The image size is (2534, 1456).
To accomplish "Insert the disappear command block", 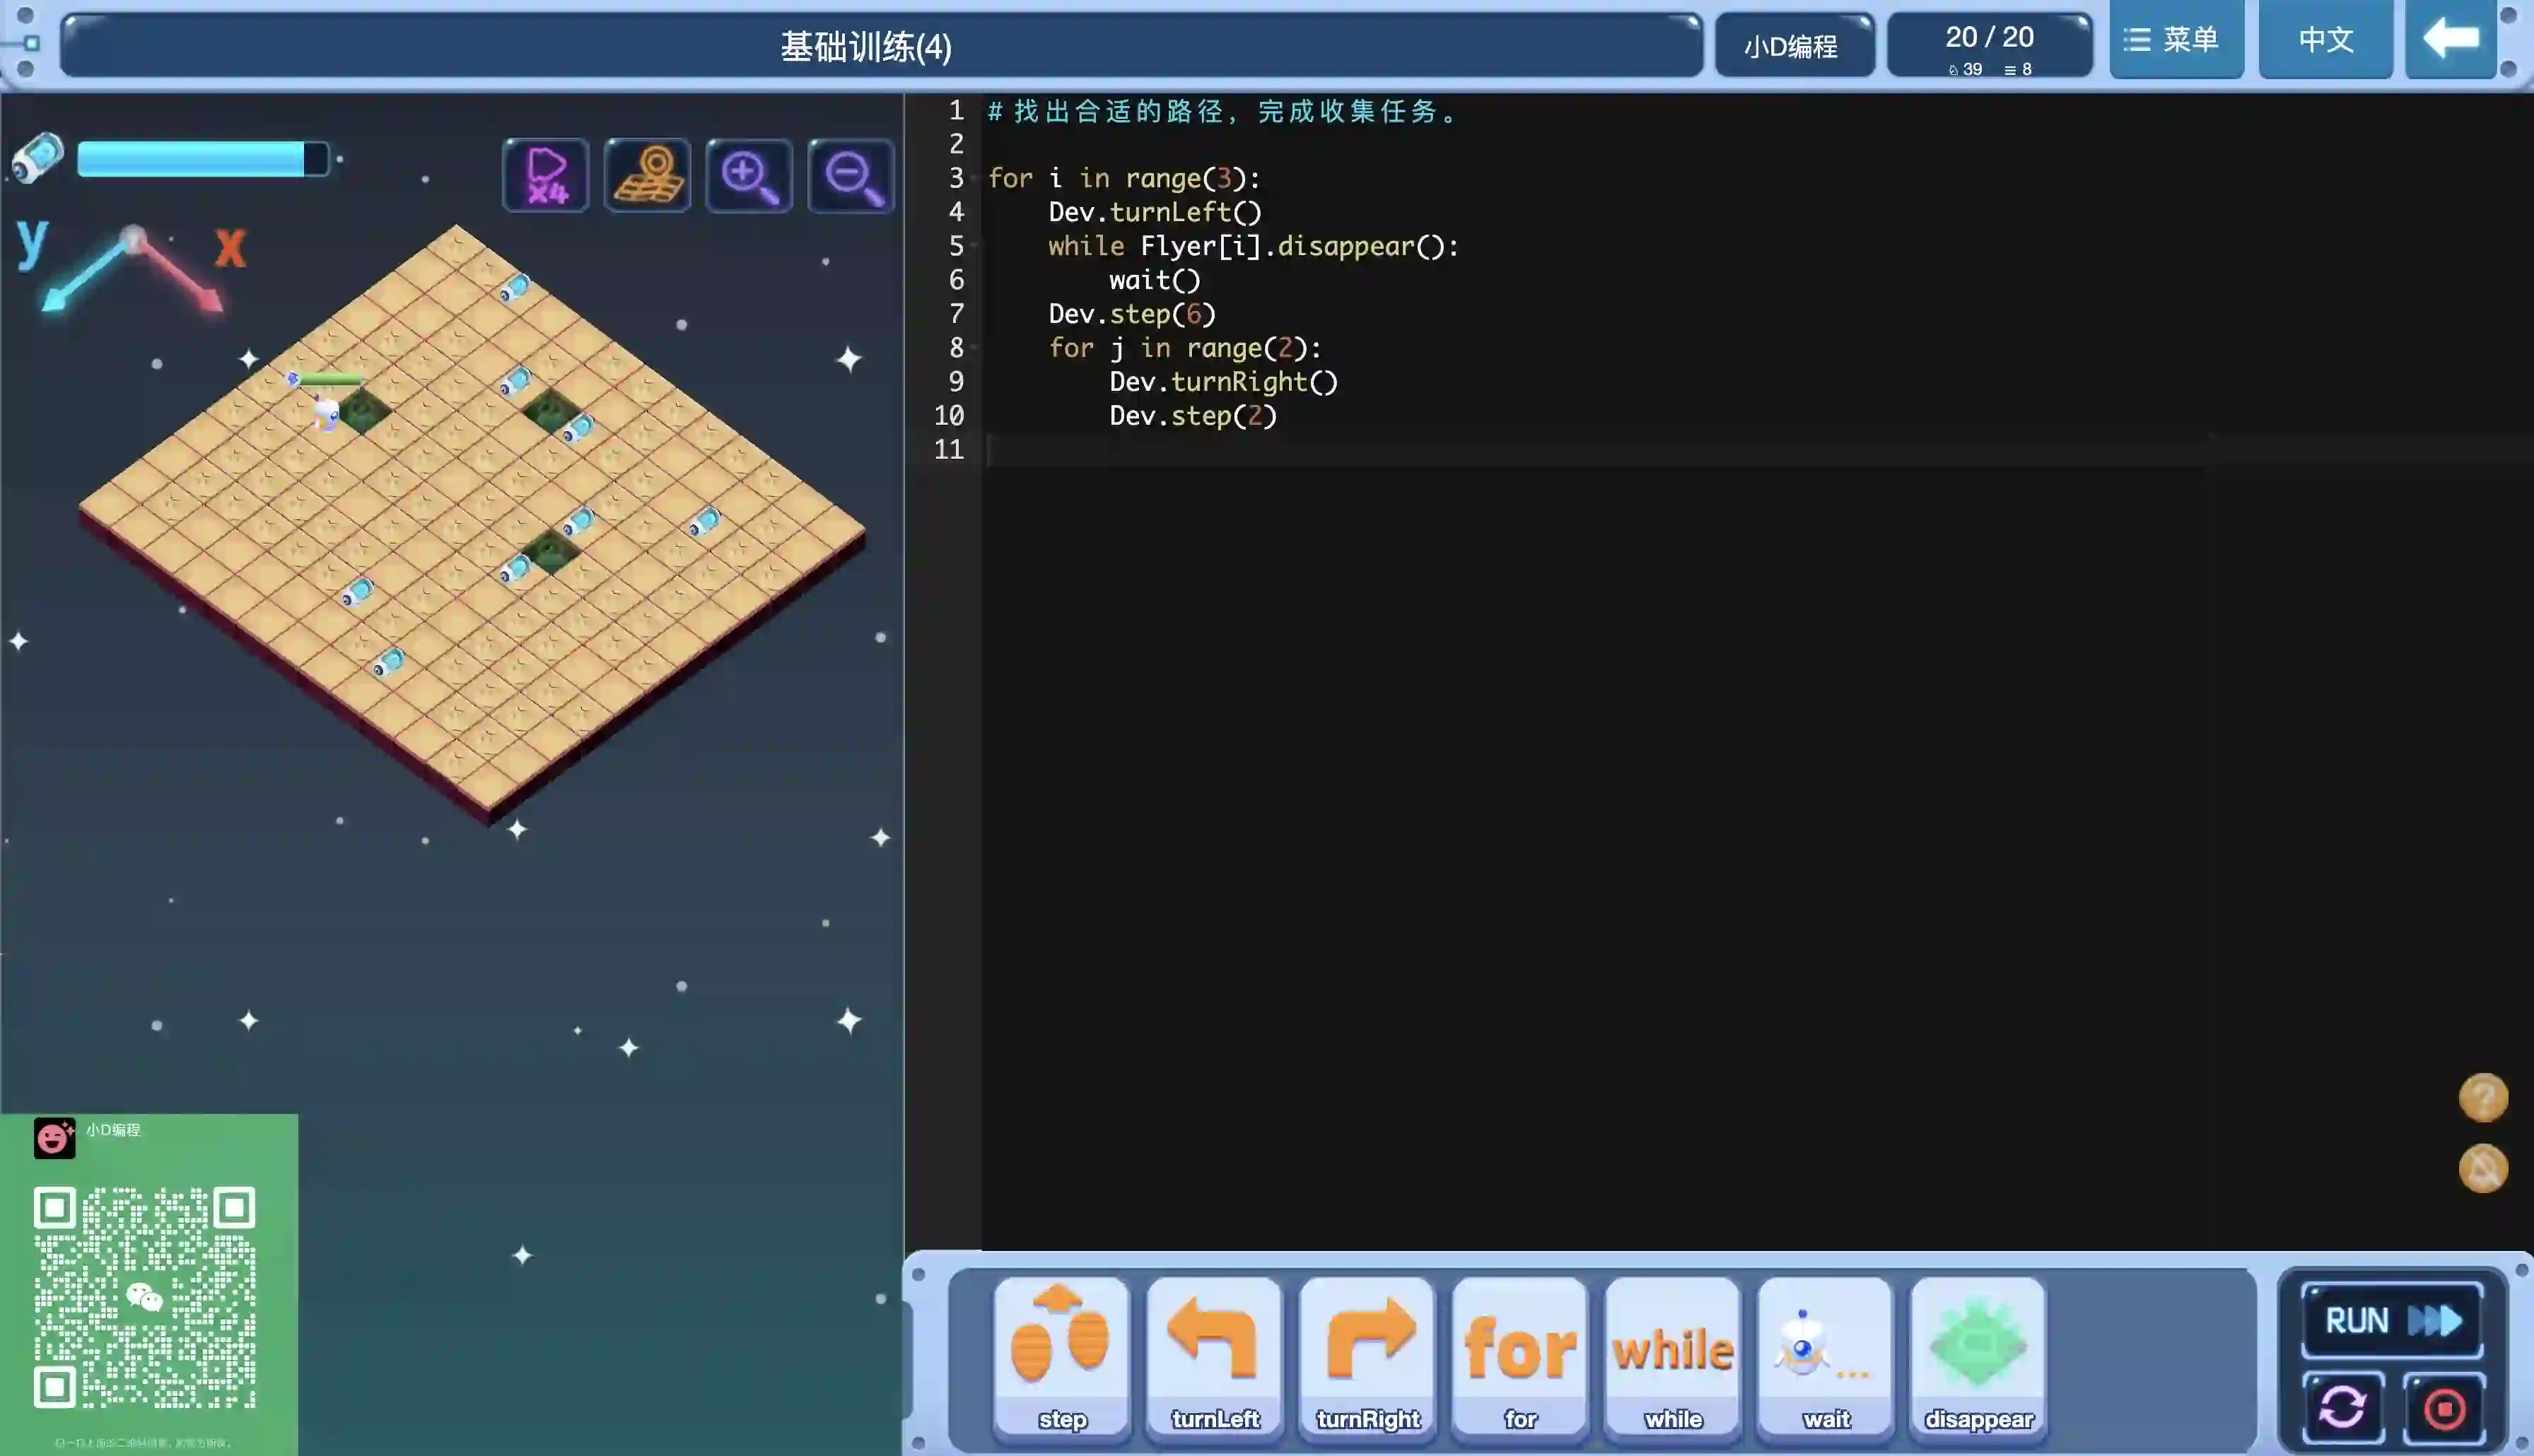I will coord(1978,1354).
